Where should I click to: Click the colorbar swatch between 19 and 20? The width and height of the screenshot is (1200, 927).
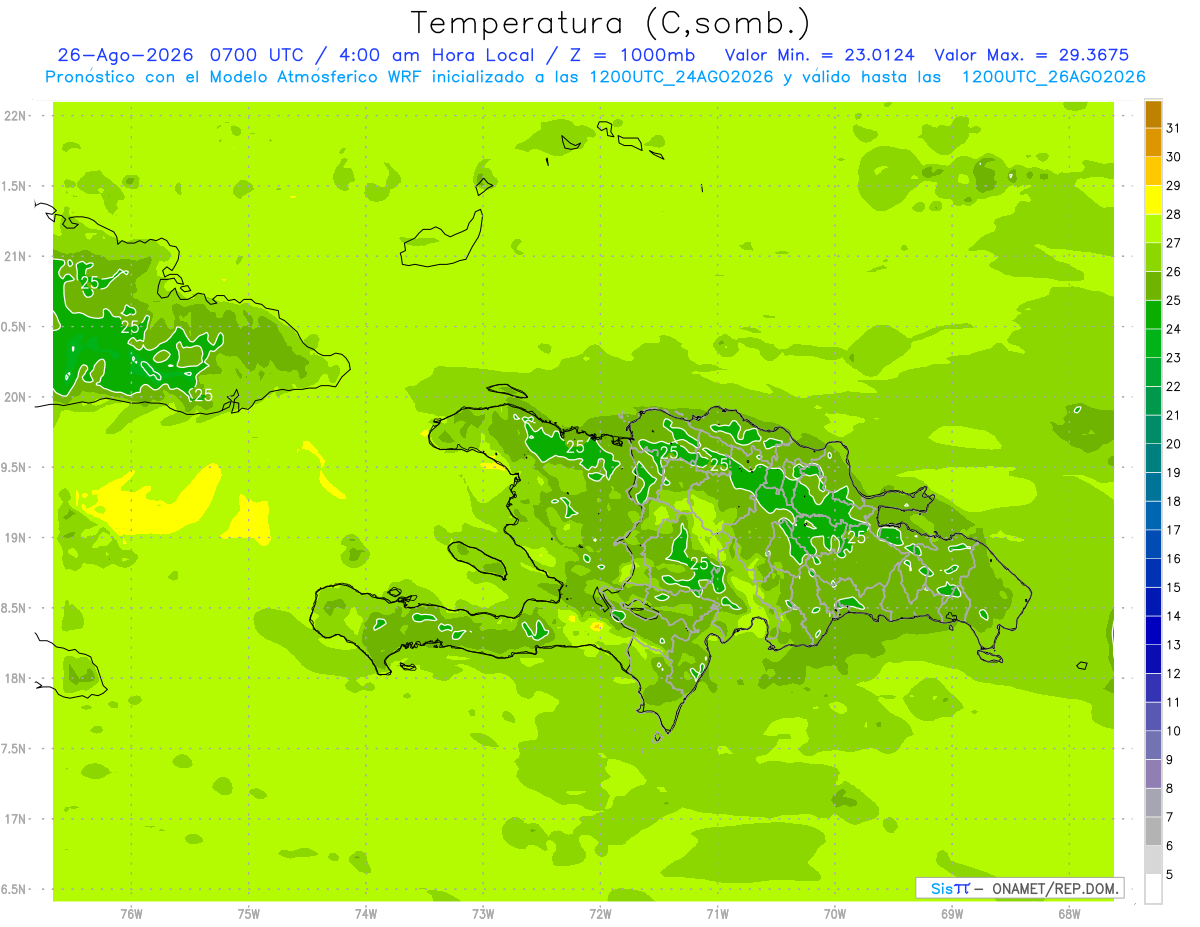coord(1153,458)
